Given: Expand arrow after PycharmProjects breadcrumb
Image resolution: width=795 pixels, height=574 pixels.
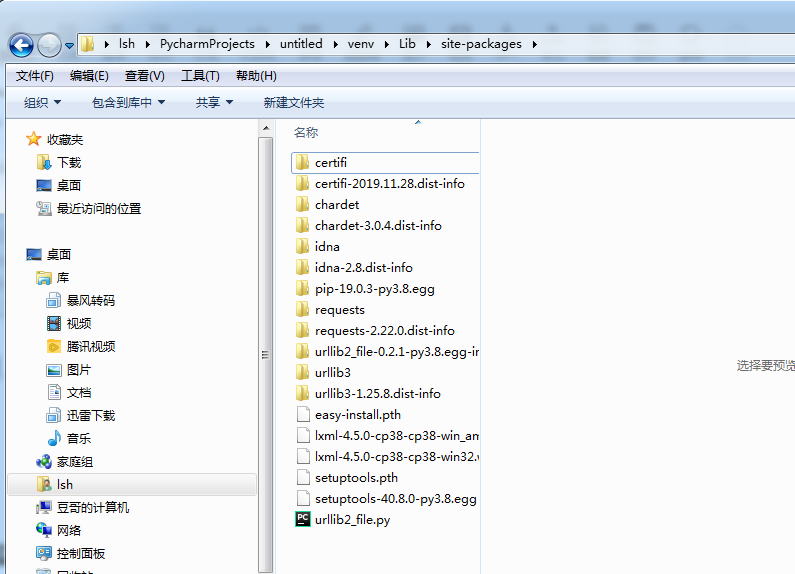Looking at the screenshot, I should point(267,45).
